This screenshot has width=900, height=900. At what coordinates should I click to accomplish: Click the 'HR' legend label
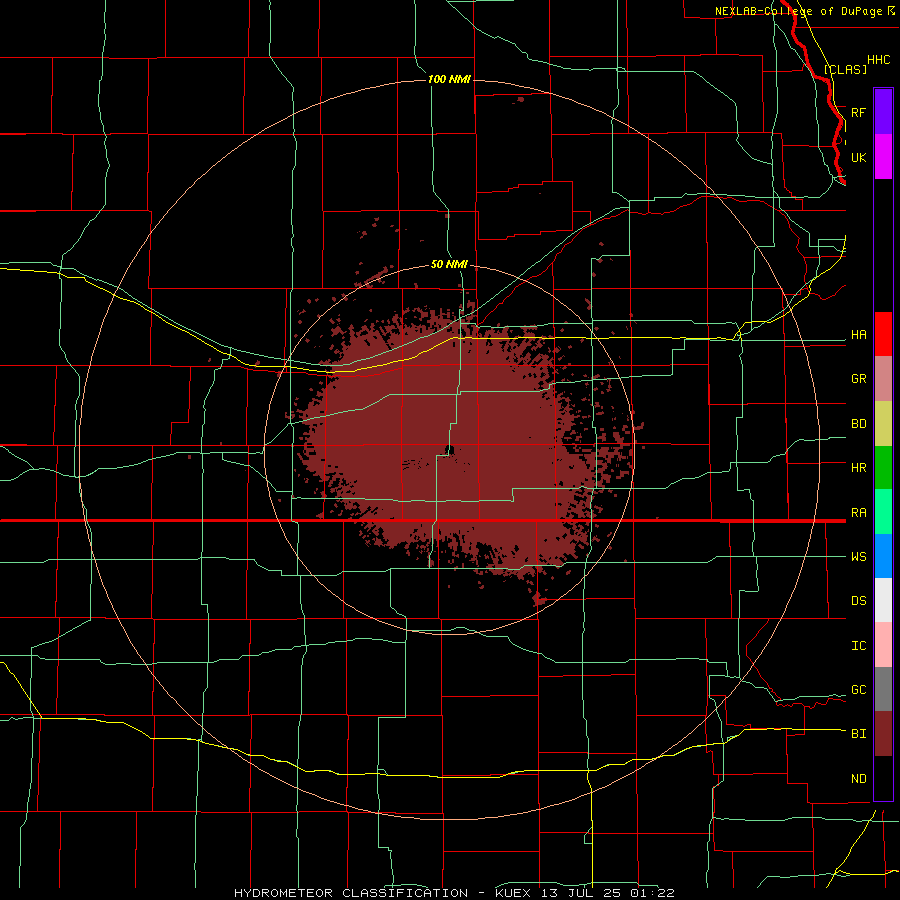858,468
